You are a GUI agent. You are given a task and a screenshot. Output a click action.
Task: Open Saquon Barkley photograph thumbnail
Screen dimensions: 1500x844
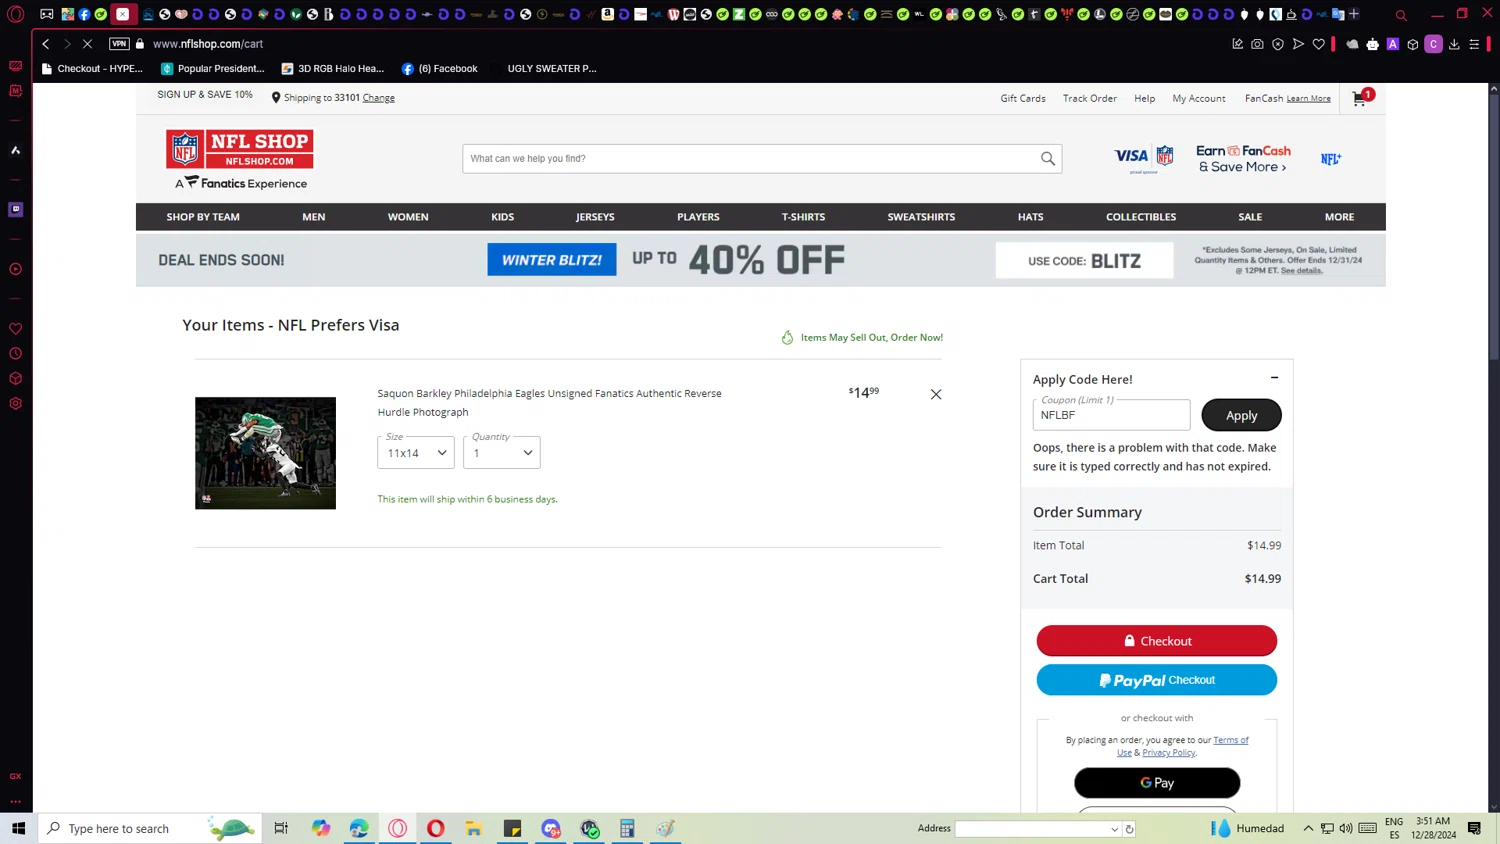(265, 453)
